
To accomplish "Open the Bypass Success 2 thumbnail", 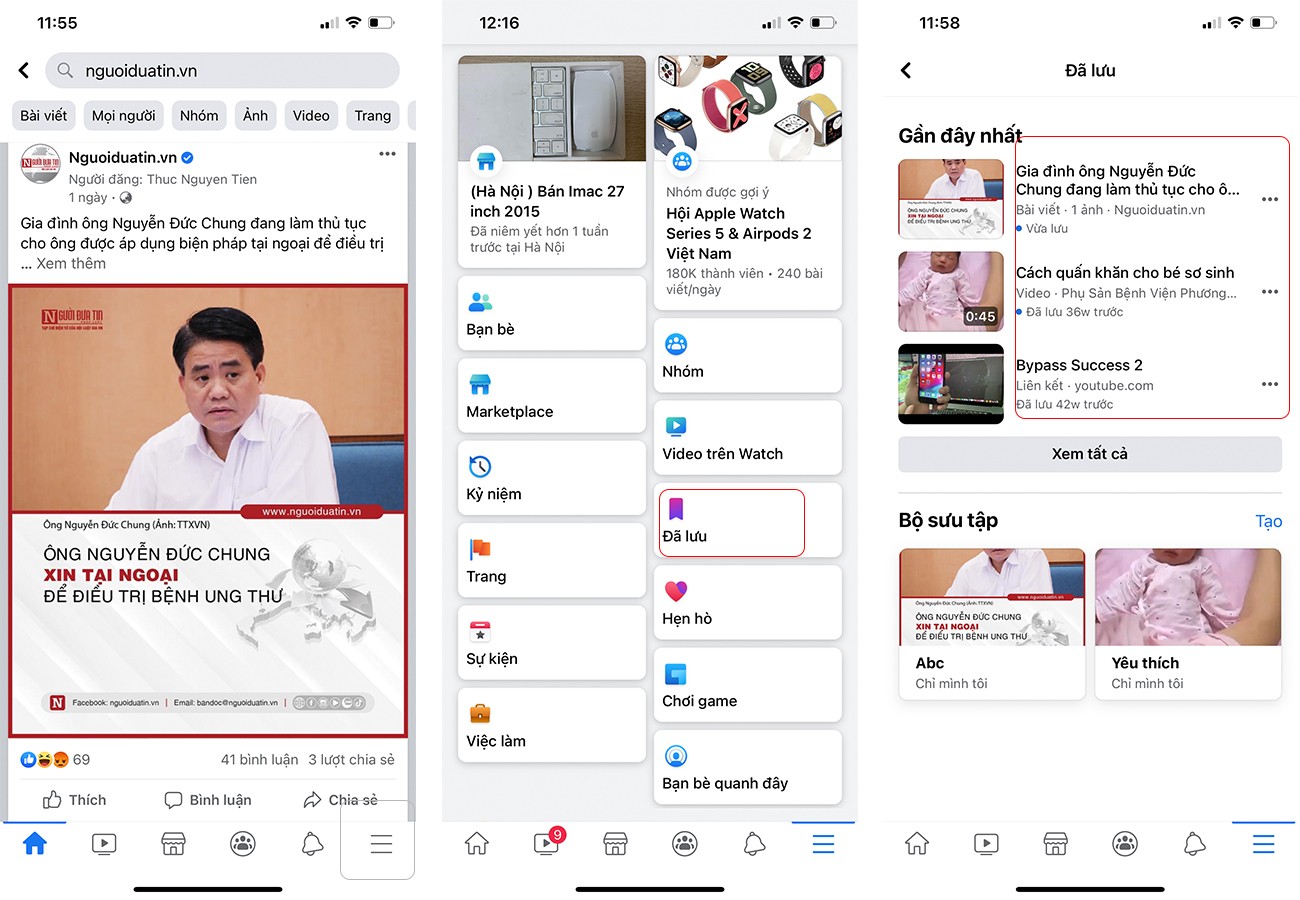I will (951, 384).
